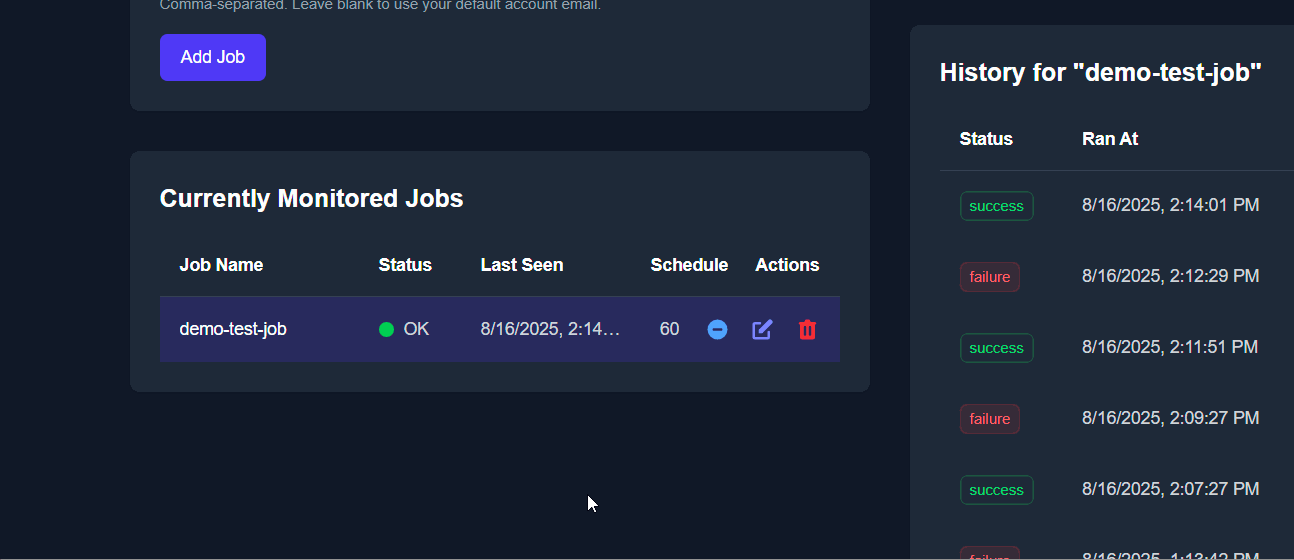Click the Last Seen column header
The image size is (1294, 560).
point(522,265)
